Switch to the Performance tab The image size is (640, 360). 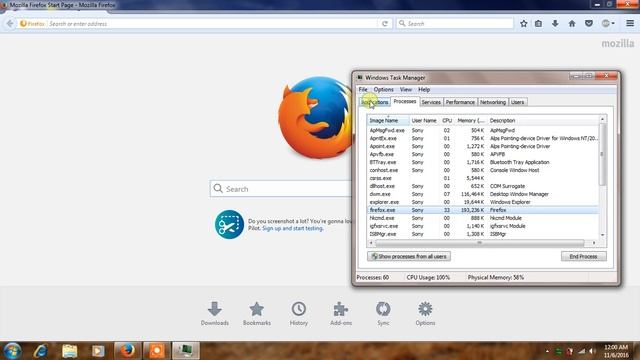[460, 102]
